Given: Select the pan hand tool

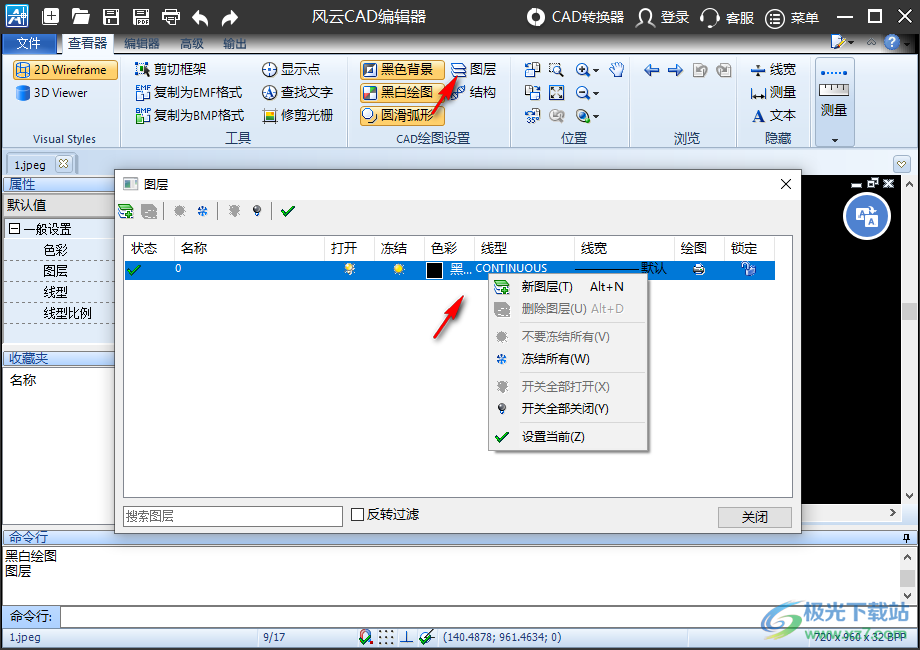Looking at the screenshot, I should pos(616,70).
